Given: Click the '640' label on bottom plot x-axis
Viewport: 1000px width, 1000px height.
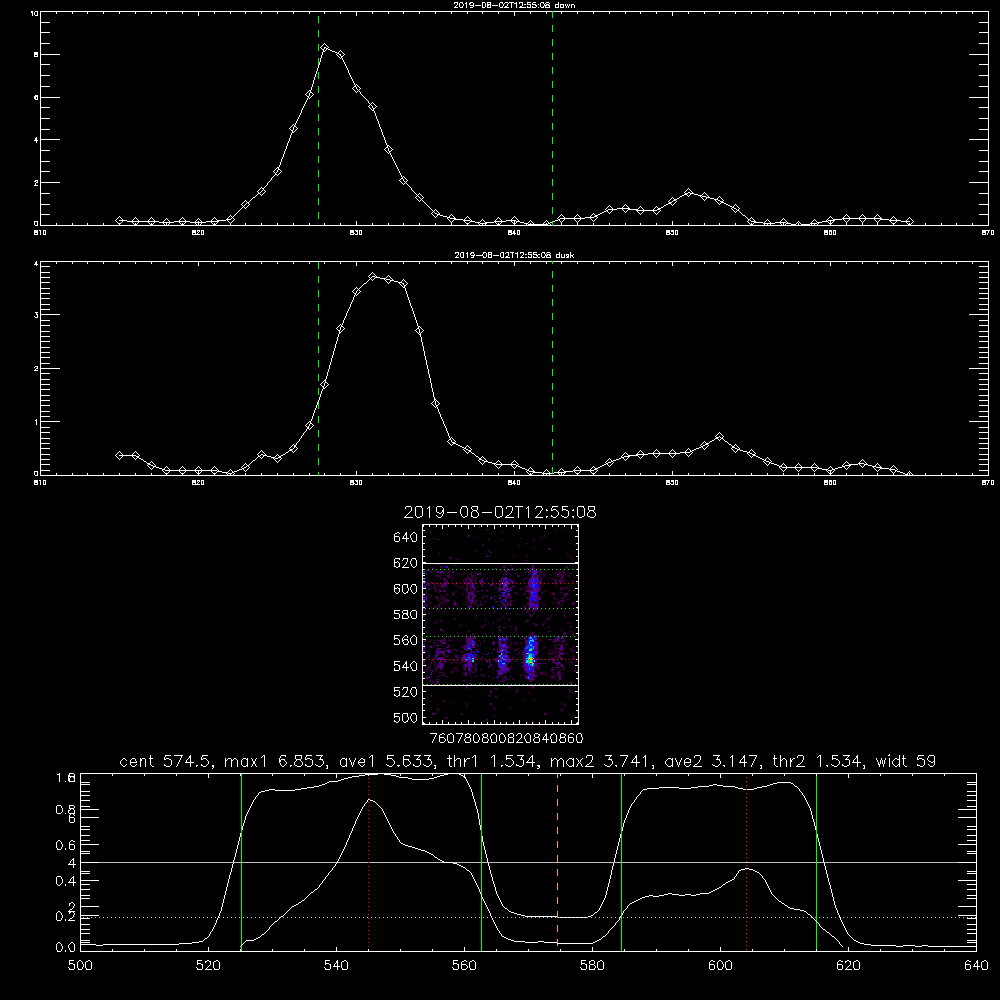Looking at the screenshot, I should (x=976, y=966).
